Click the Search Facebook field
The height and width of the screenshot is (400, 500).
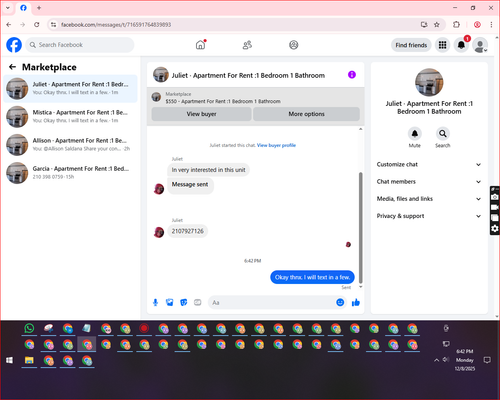coord(80,45)
